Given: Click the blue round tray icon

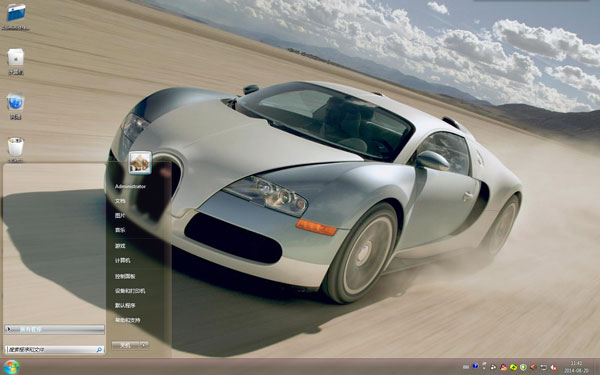Looking at the screenshot, I should 475,366.
